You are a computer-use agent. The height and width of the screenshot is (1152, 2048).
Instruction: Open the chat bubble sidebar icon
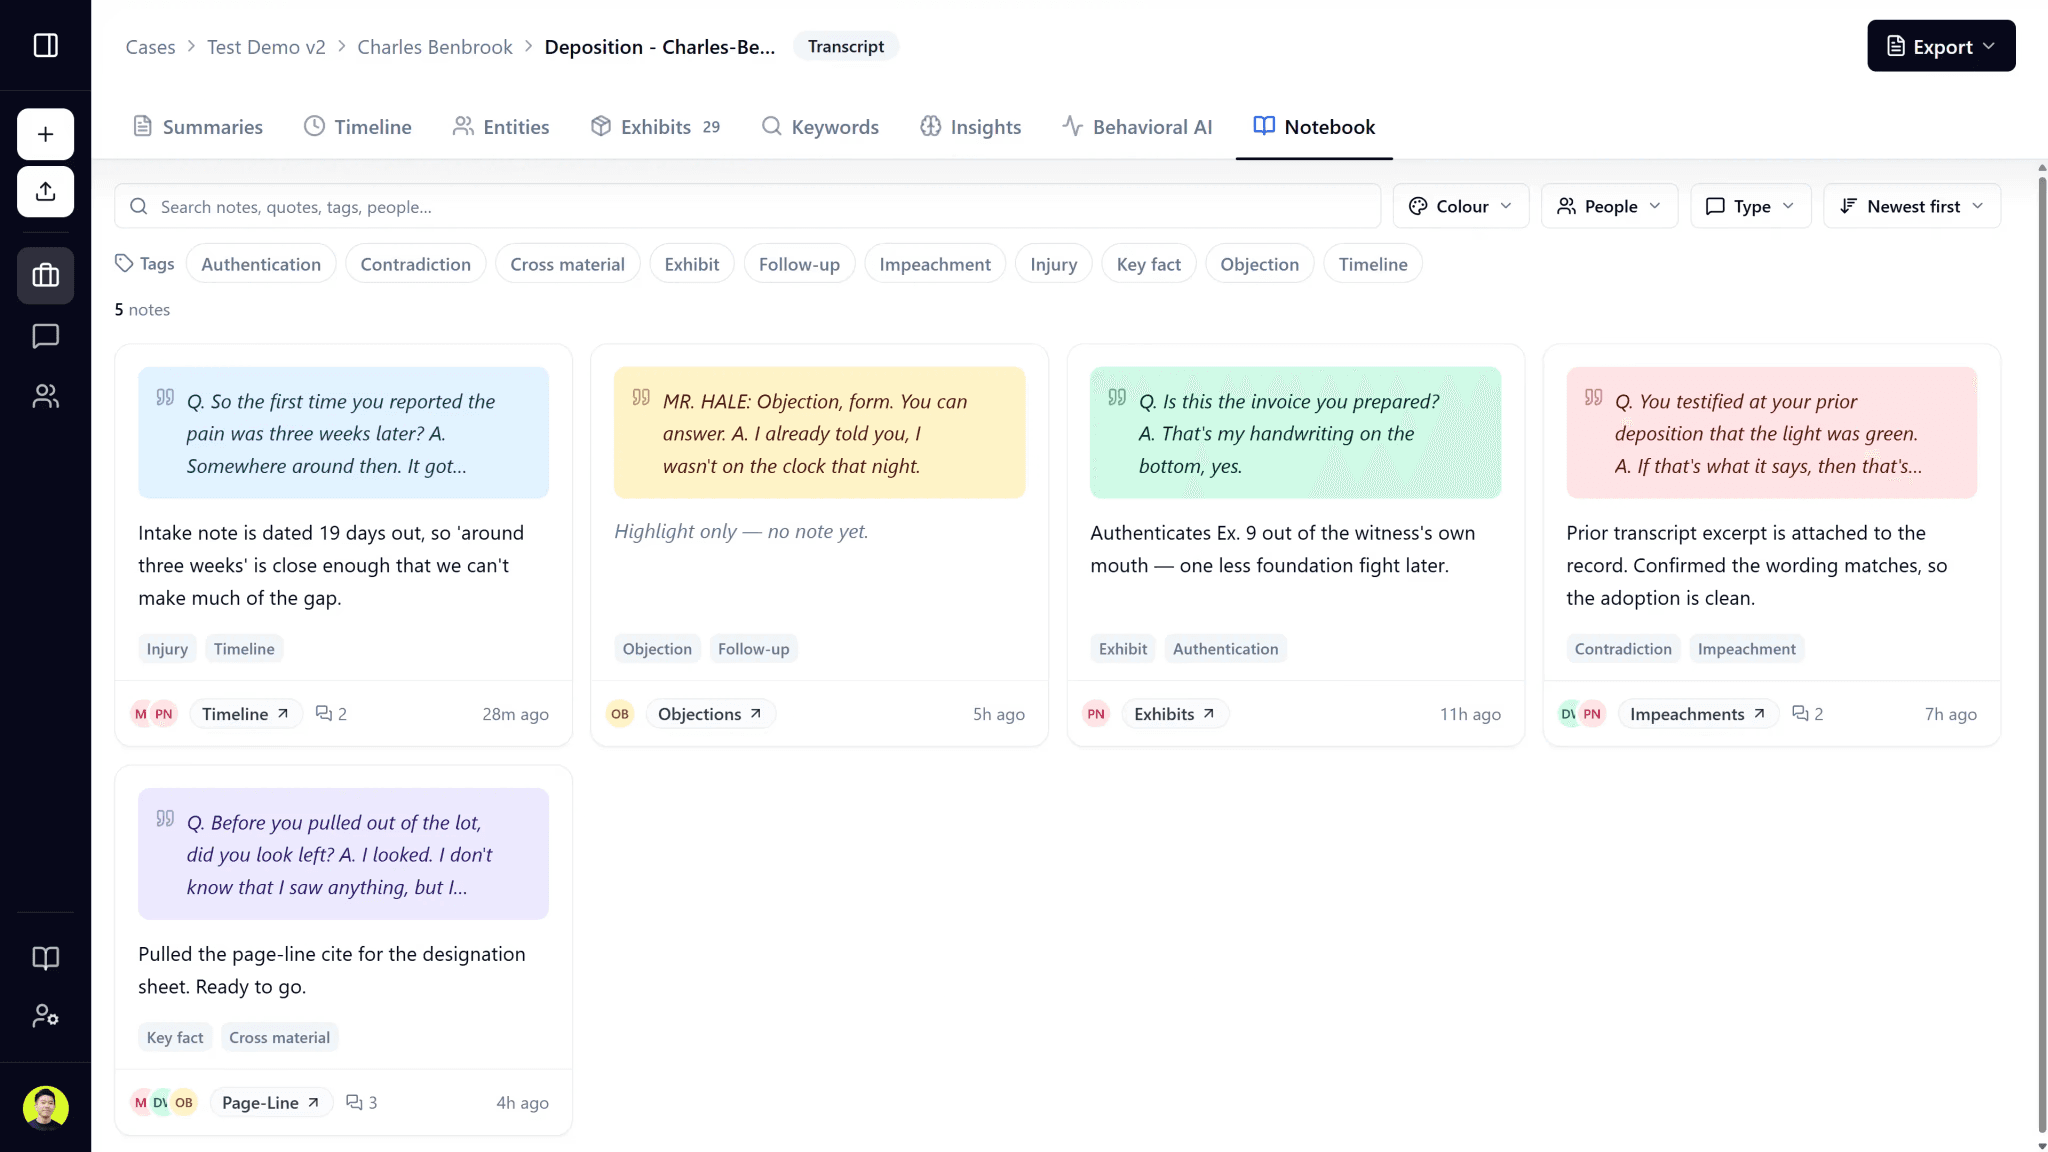(x=45, y=336)
